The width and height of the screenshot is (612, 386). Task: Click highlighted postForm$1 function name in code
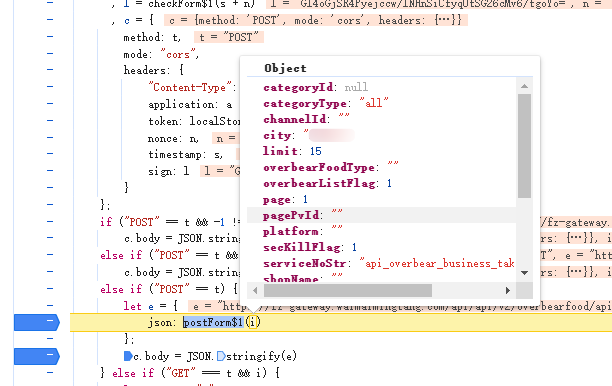tap(213, 322)
